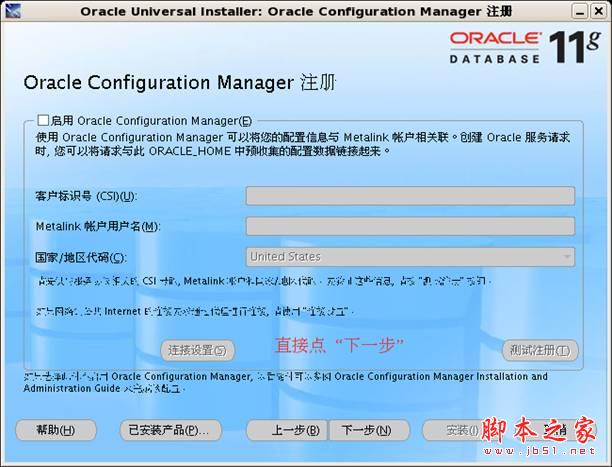
Task: Click the 国家/地区代码(C) label
Action: [x=81, y=257]
